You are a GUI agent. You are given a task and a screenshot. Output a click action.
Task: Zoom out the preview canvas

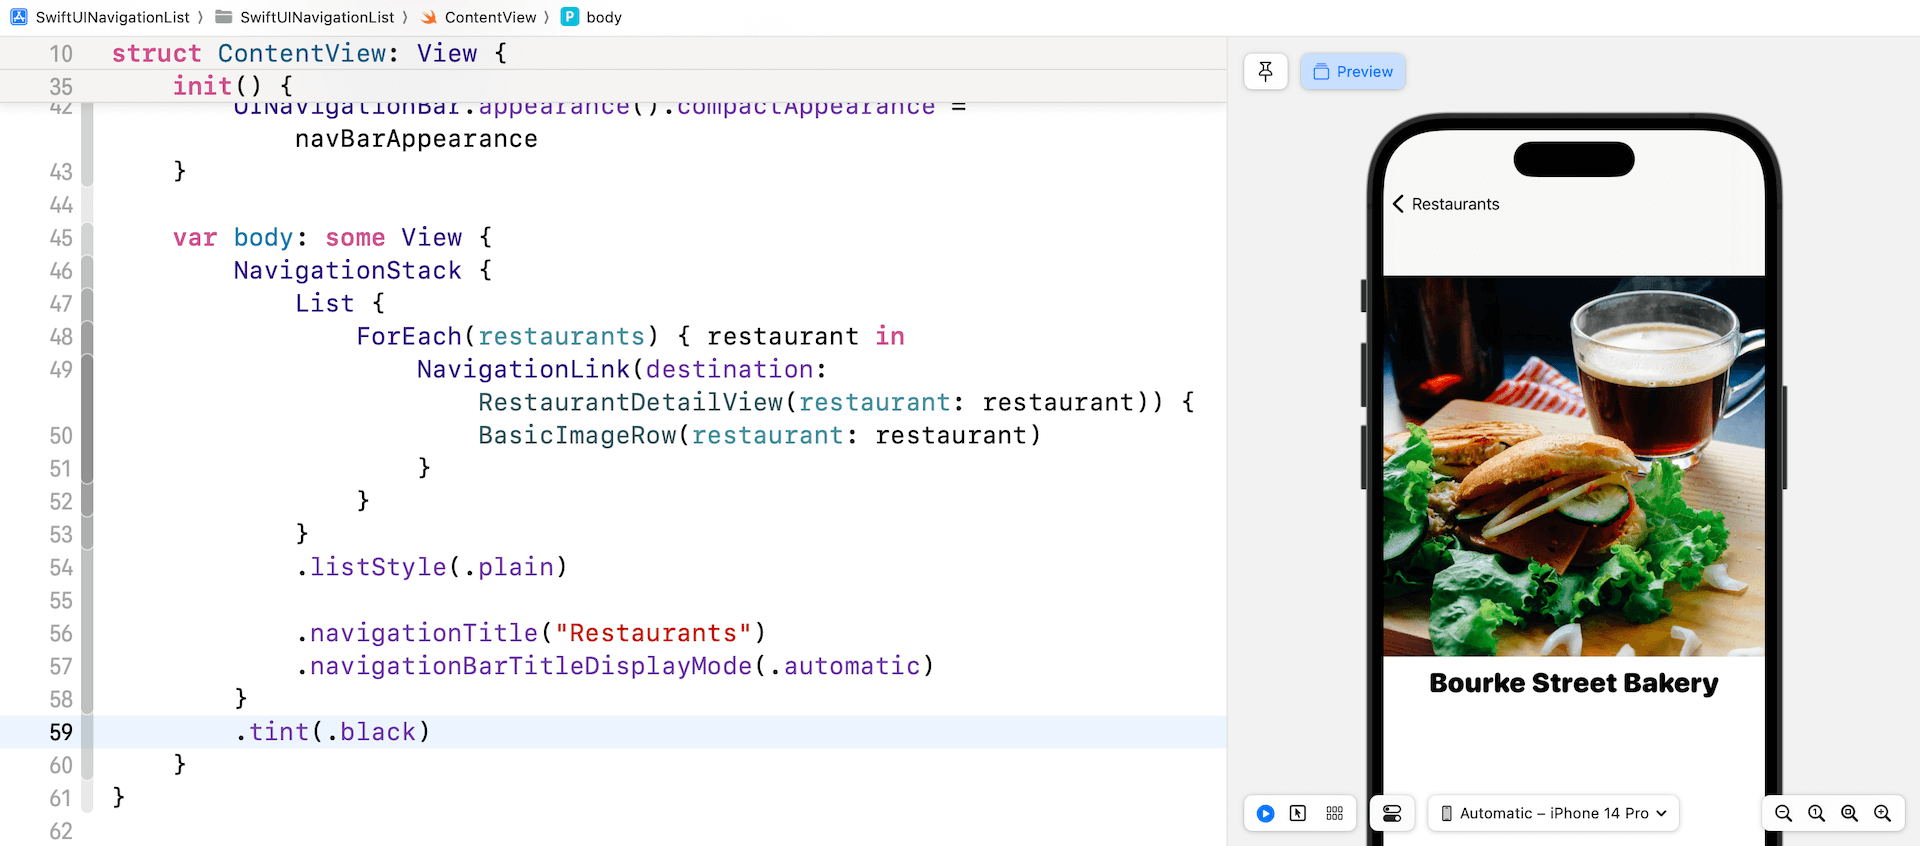point(1783,813)
